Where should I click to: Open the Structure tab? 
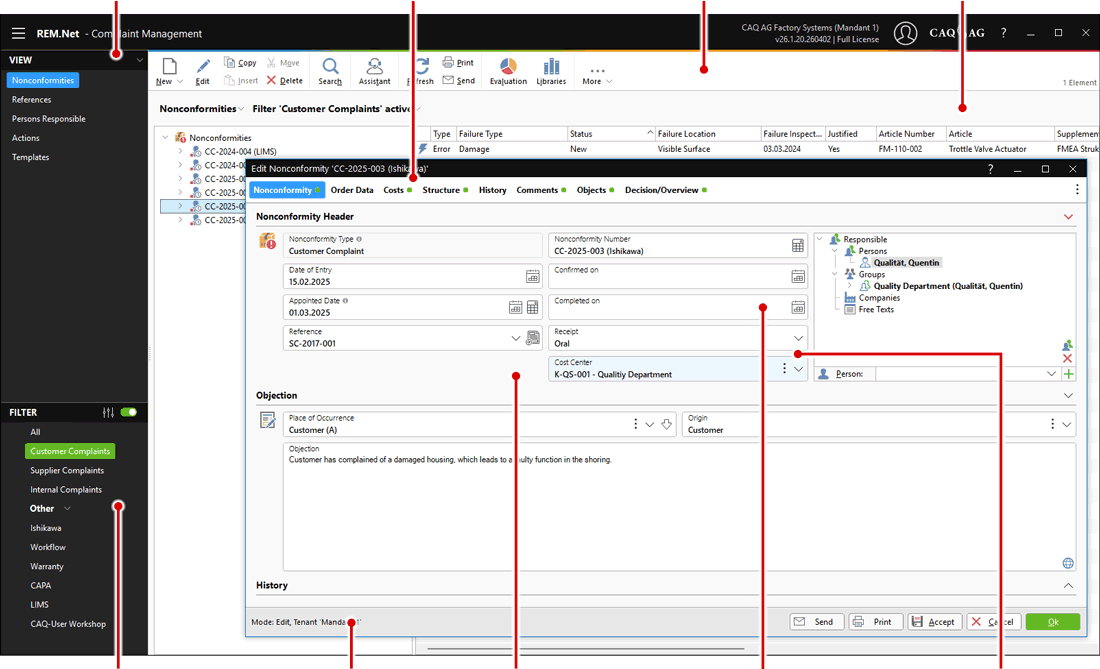445,190
